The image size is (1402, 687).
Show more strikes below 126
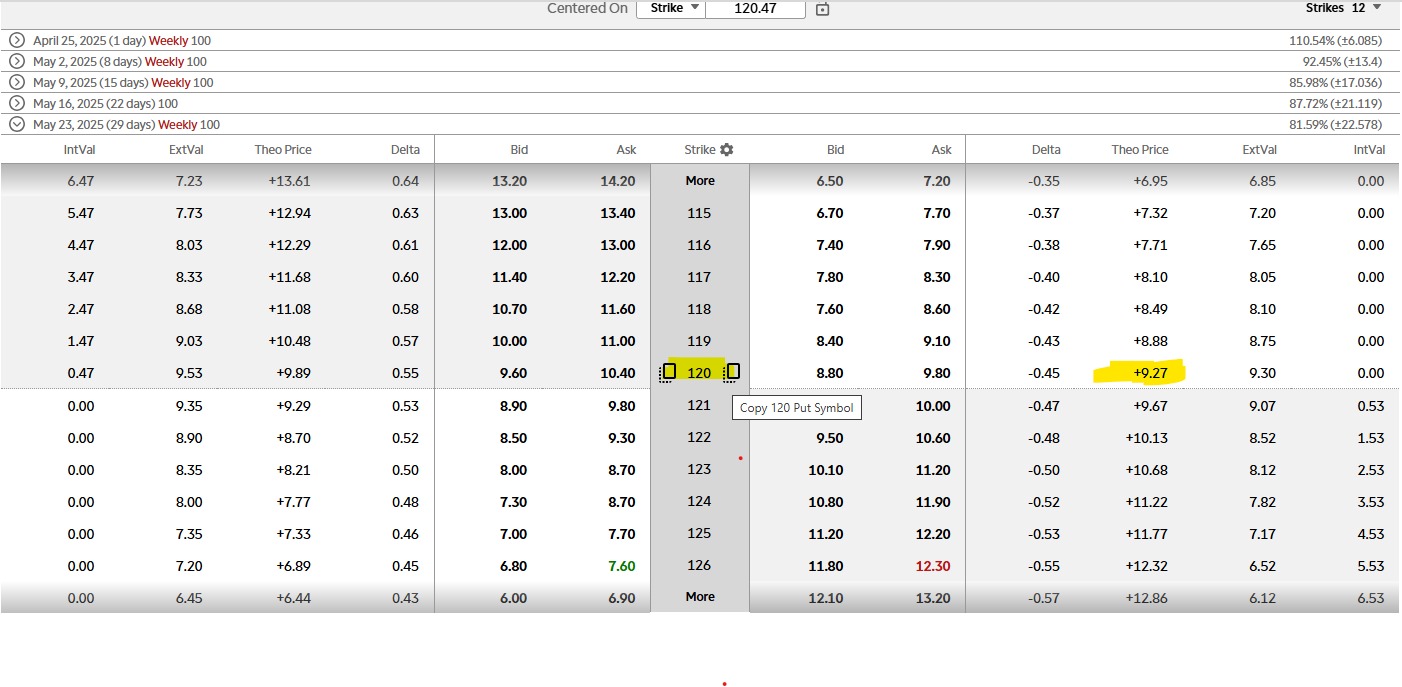[700, 597]
